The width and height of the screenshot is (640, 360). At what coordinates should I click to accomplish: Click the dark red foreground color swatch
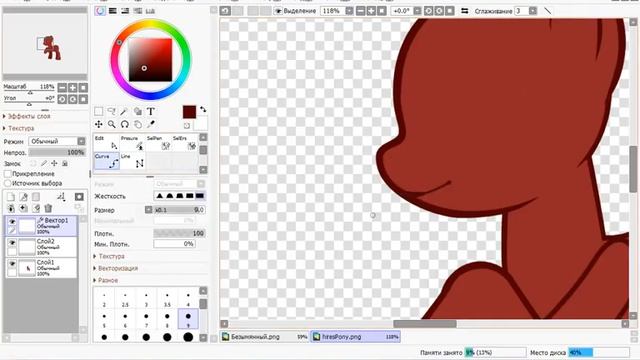[x=189, y=112]
